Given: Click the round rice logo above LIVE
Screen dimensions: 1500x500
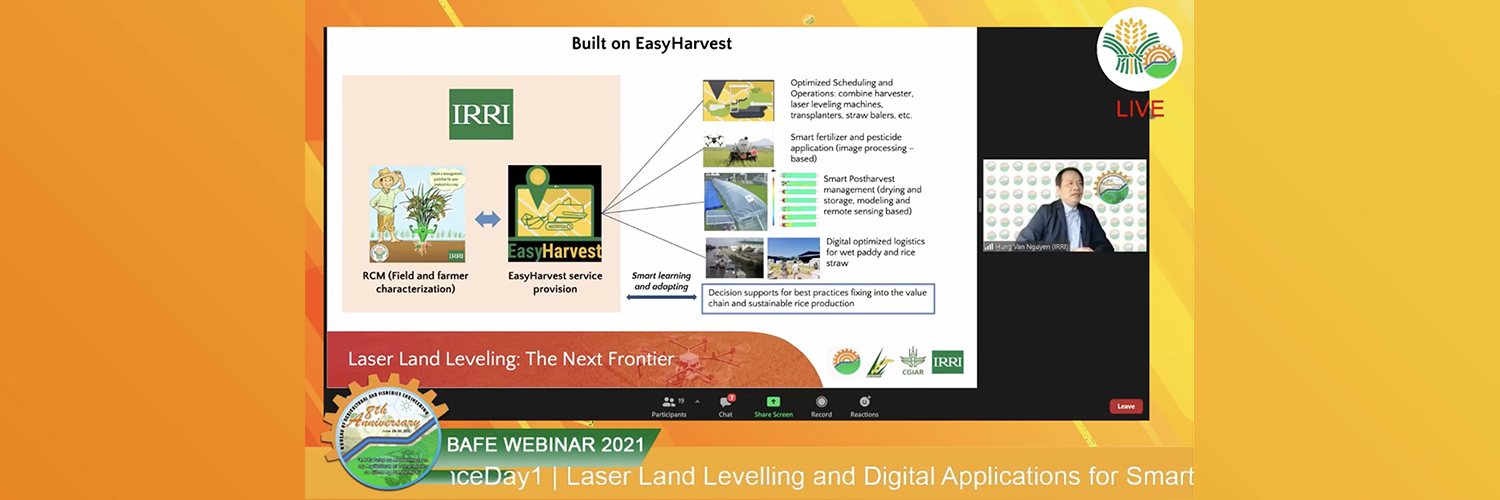Looking at the screenshot, I should click(x=1139, y=50).
